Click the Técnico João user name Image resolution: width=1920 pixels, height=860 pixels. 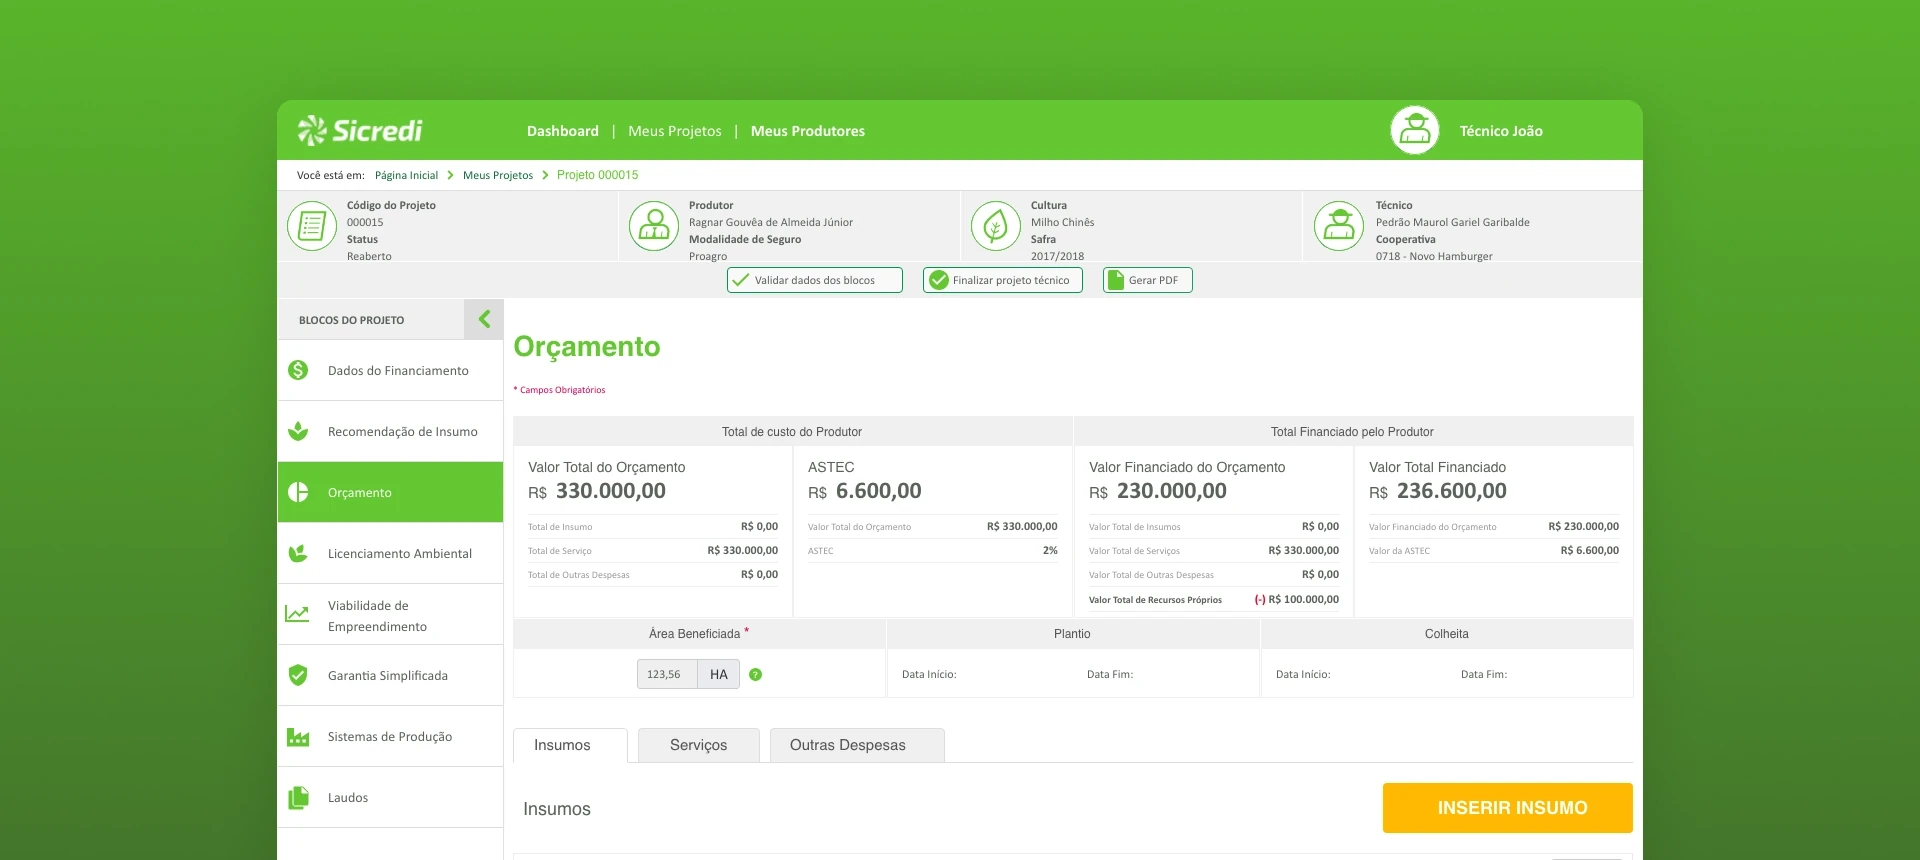1501,131
